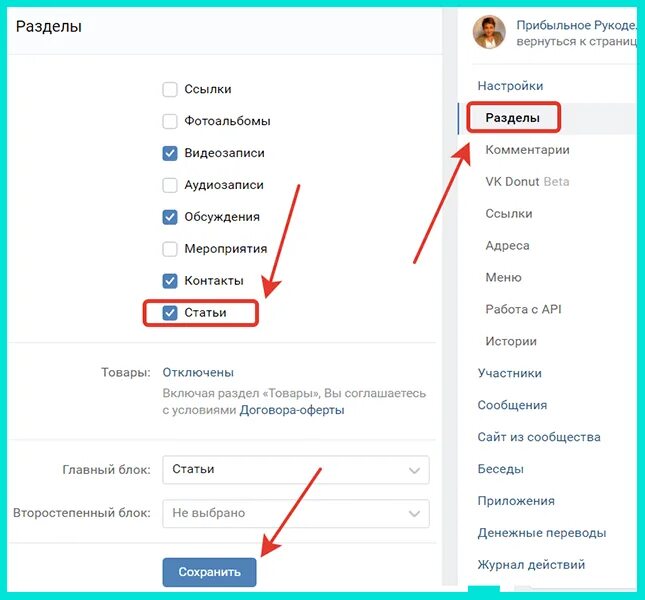The width and height of the screenshot is (645, 600).
Task: Expand the Второстепенный блок dropdown
Action: coord(296,513)
